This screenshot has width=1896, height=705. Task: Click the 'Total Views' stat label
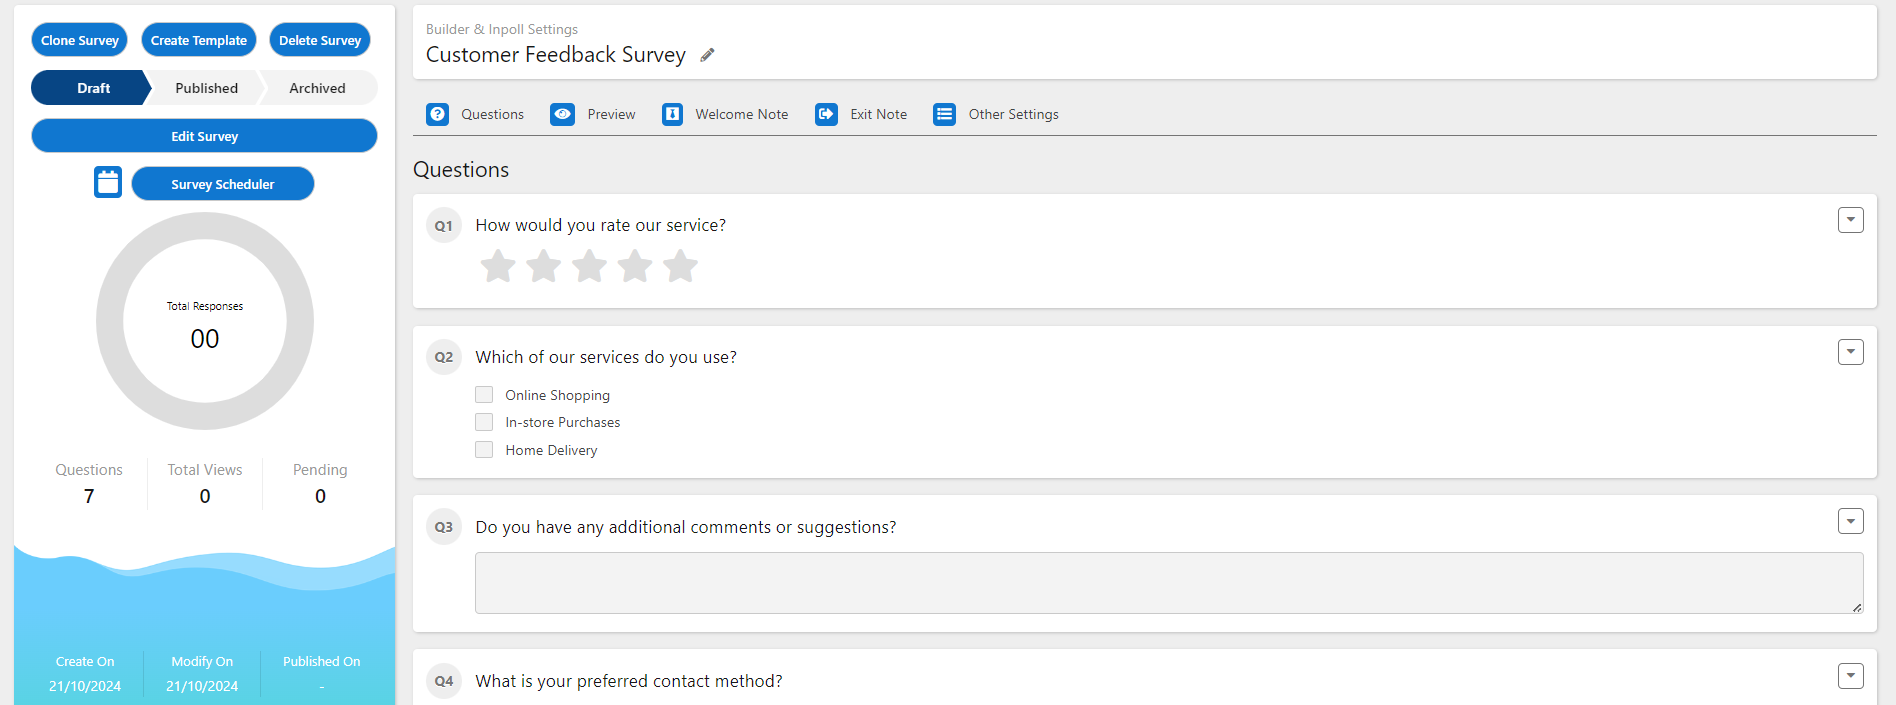(x=205, y=470)
